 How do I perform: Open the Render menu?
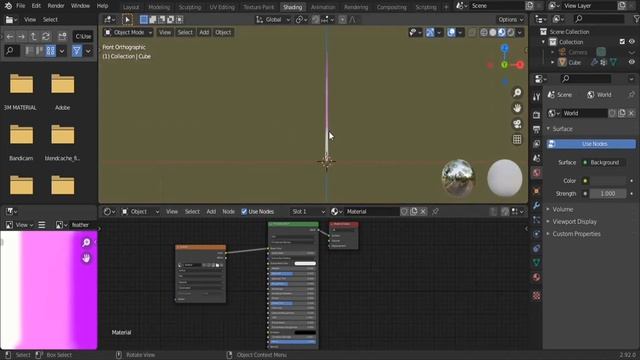(56, 6)
